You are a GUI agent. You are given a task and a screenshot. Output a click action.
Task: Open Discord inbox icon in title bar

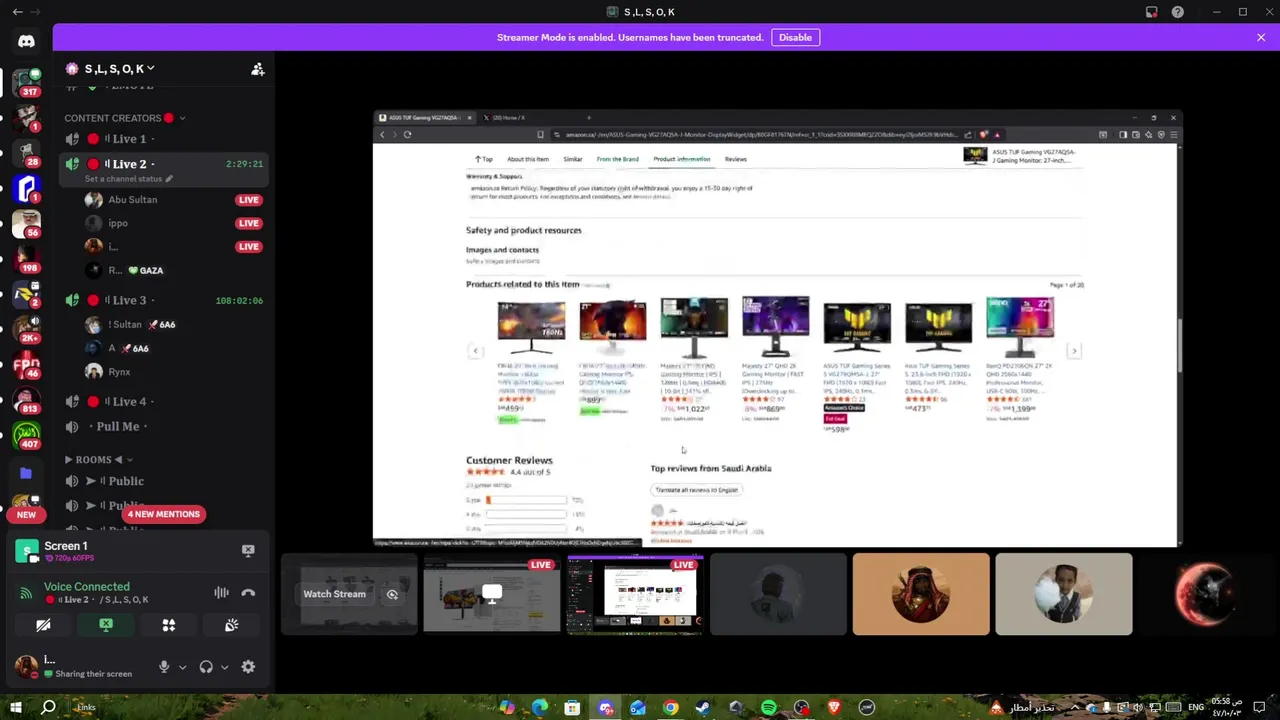[x=1152, y=12]
